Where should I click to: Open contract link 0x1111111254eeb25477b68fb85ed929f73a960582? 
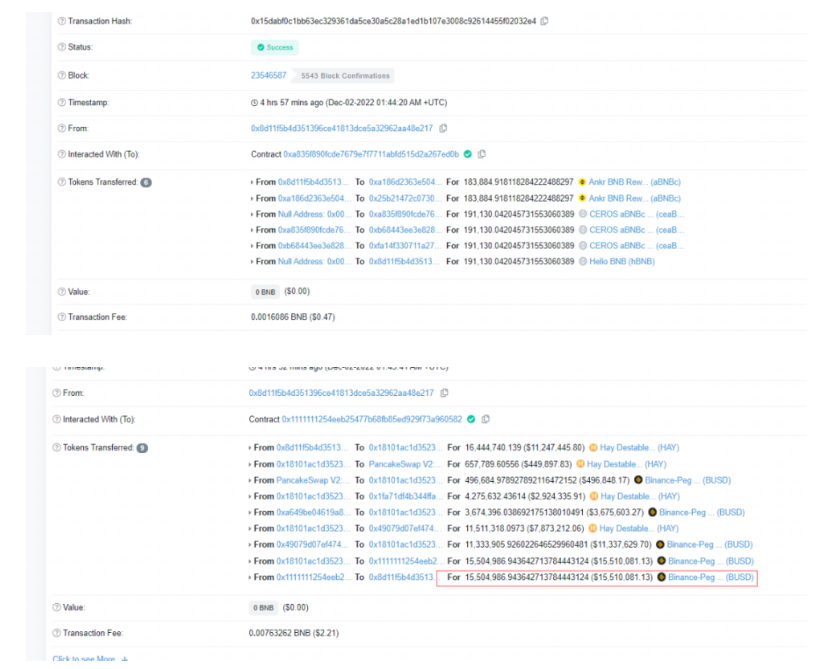(372, 419)
